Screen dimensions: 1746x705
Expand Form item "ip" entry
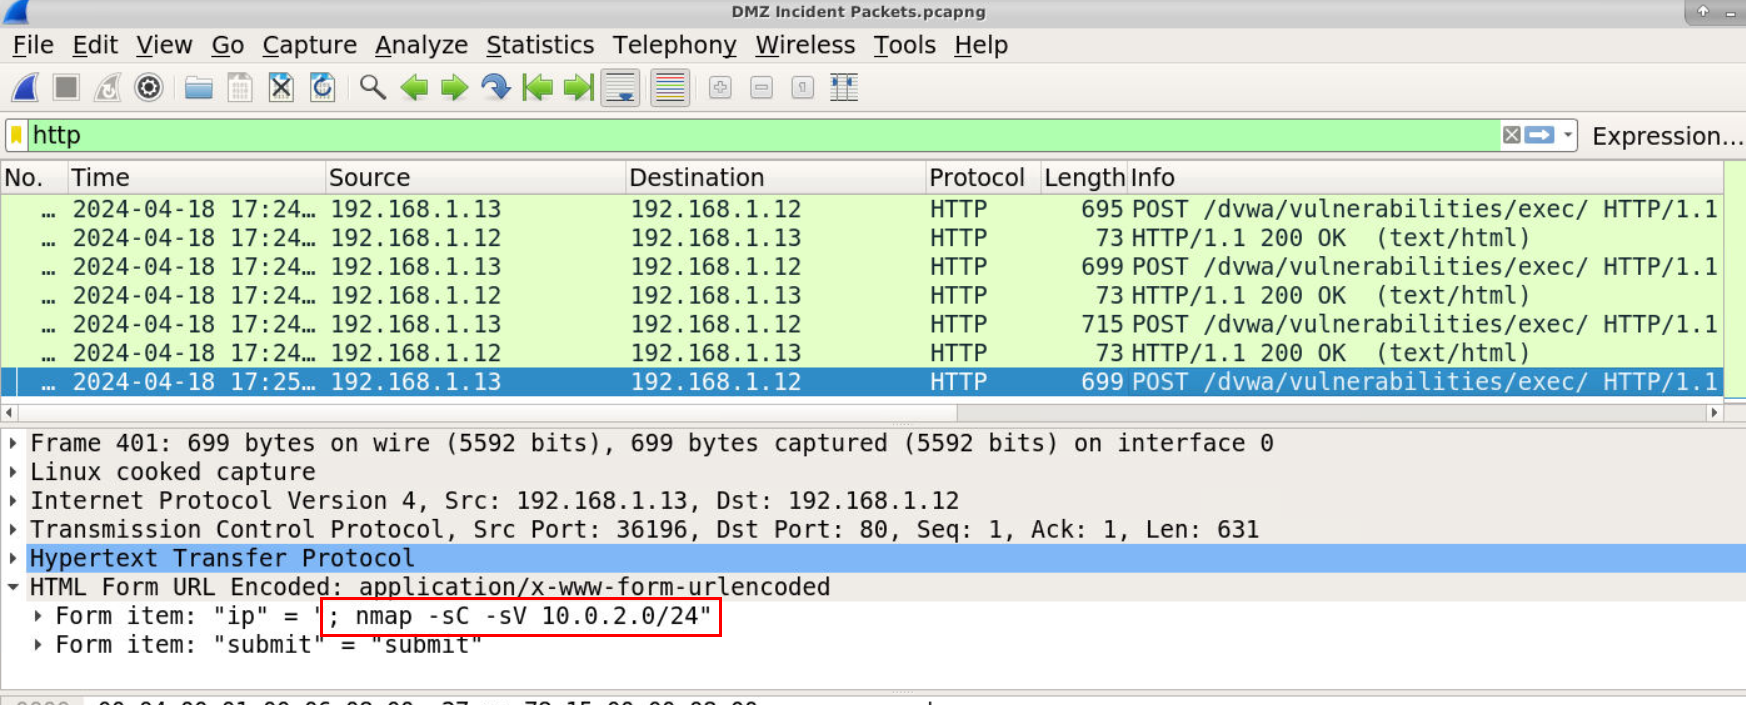click(x=38, y=616)
